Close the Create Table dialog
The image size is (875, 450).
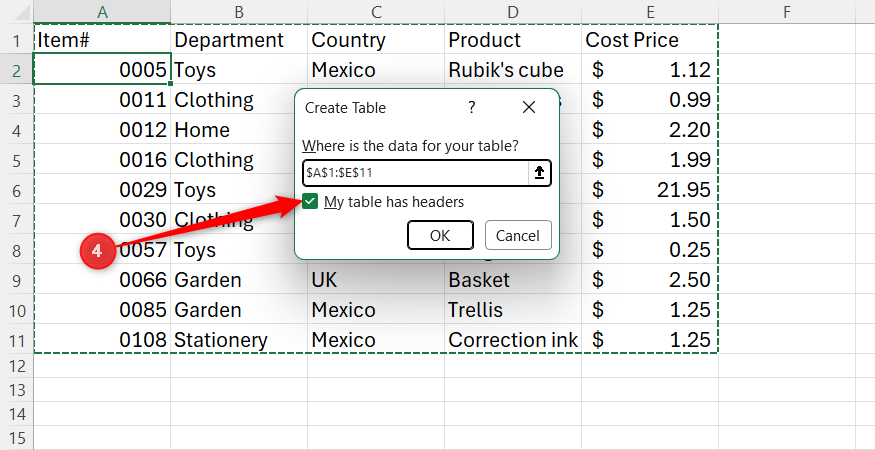point(528,107)
